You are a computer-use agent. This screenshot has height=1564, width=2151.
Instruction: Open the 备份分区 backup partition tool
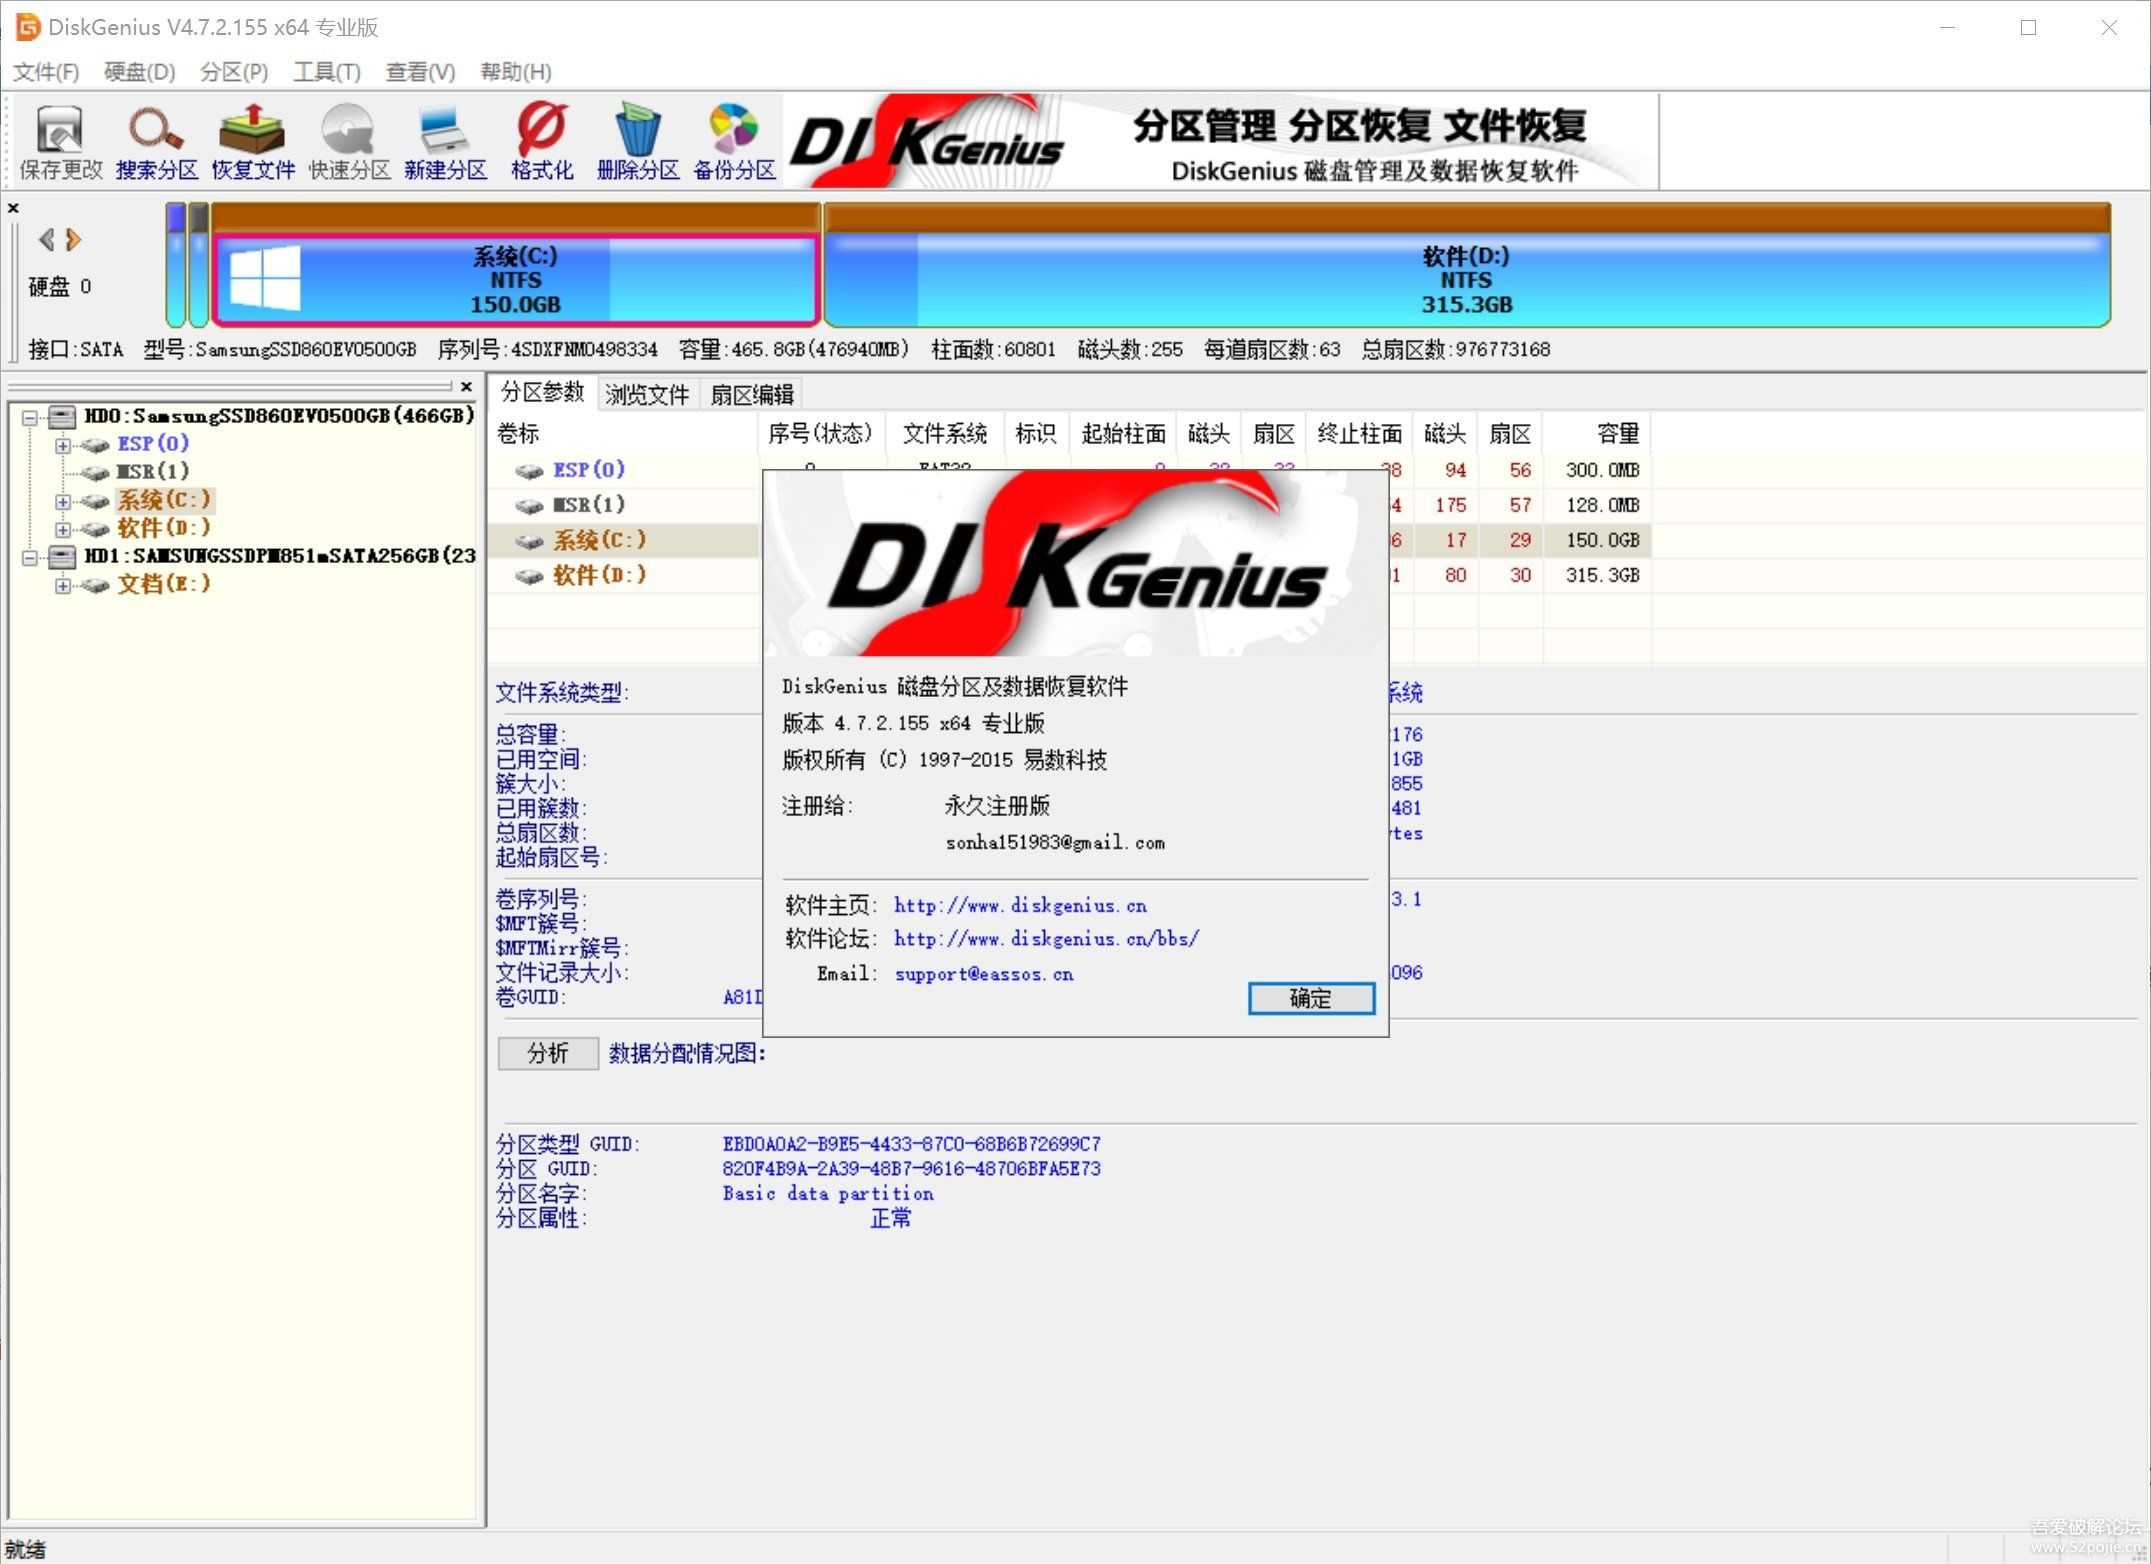(x=733, y=140)
